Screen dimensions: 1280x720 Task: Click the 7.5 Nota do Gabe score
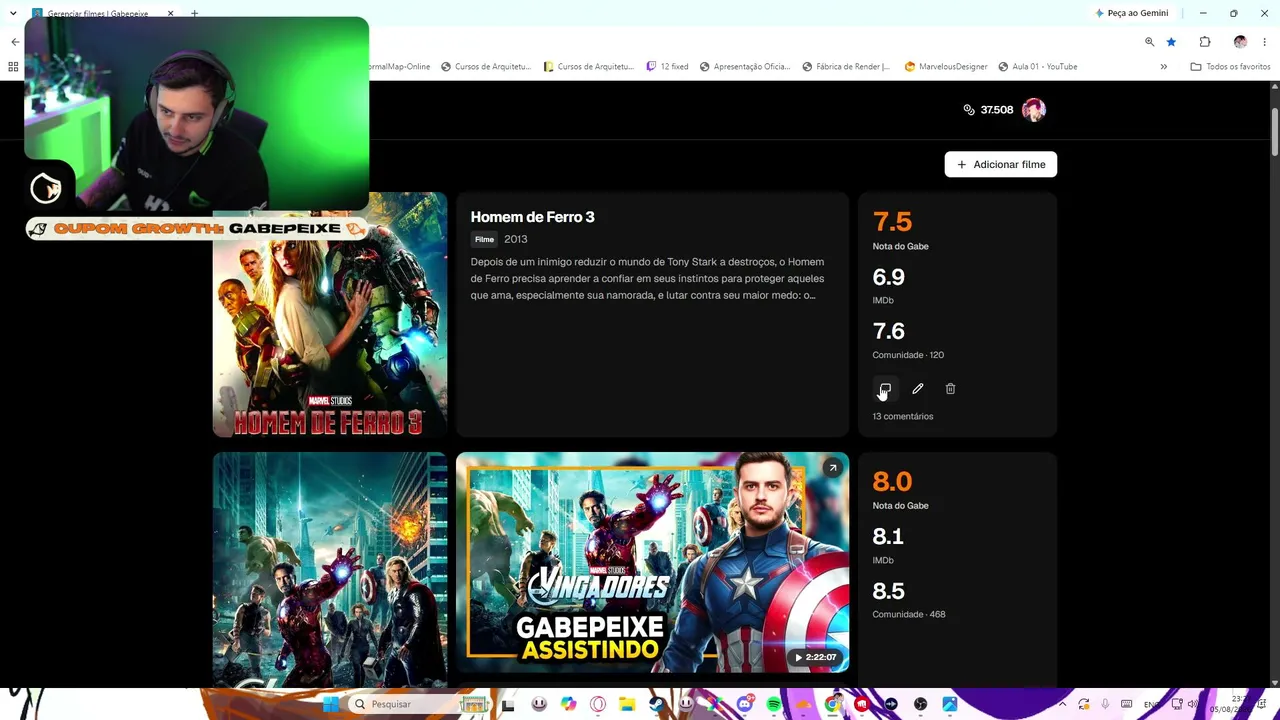click(892, 222)
